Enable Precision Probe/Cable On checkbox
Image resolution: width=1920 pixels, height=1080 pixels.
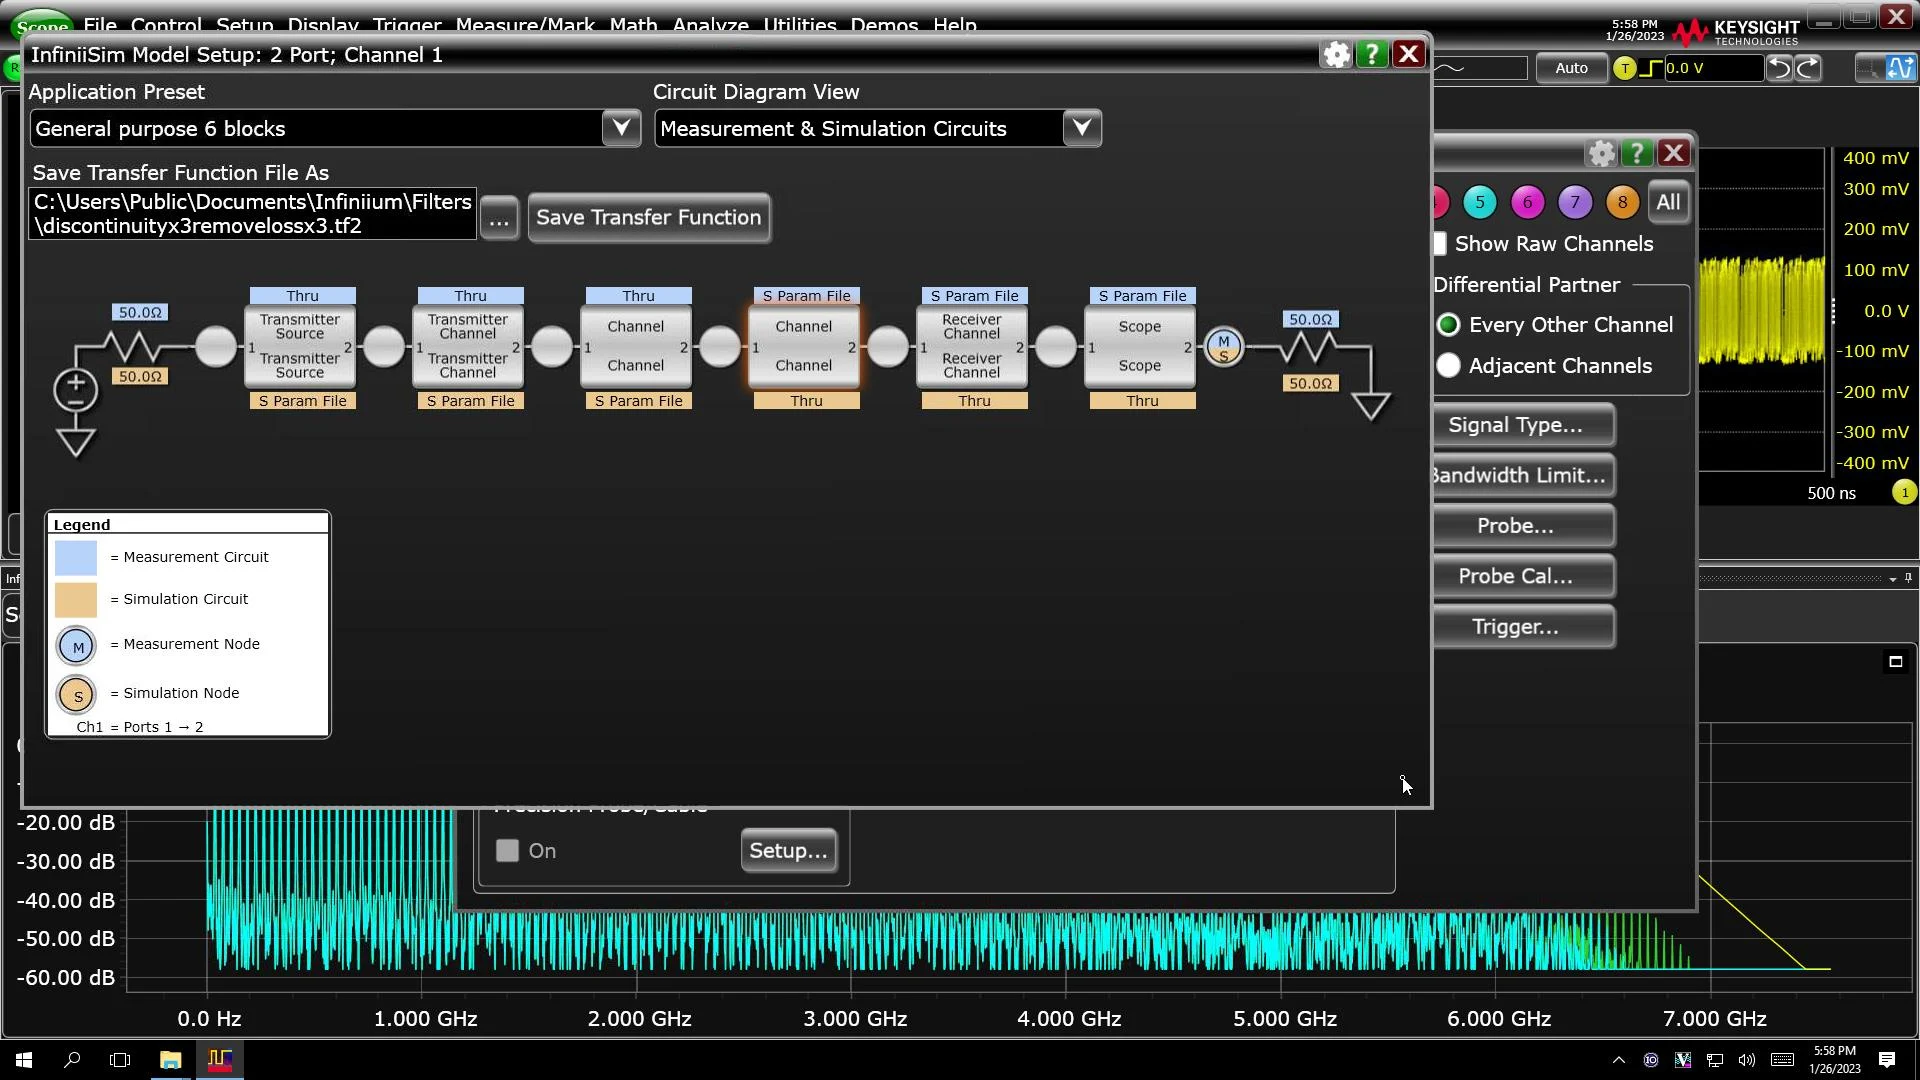click(508, 851)
